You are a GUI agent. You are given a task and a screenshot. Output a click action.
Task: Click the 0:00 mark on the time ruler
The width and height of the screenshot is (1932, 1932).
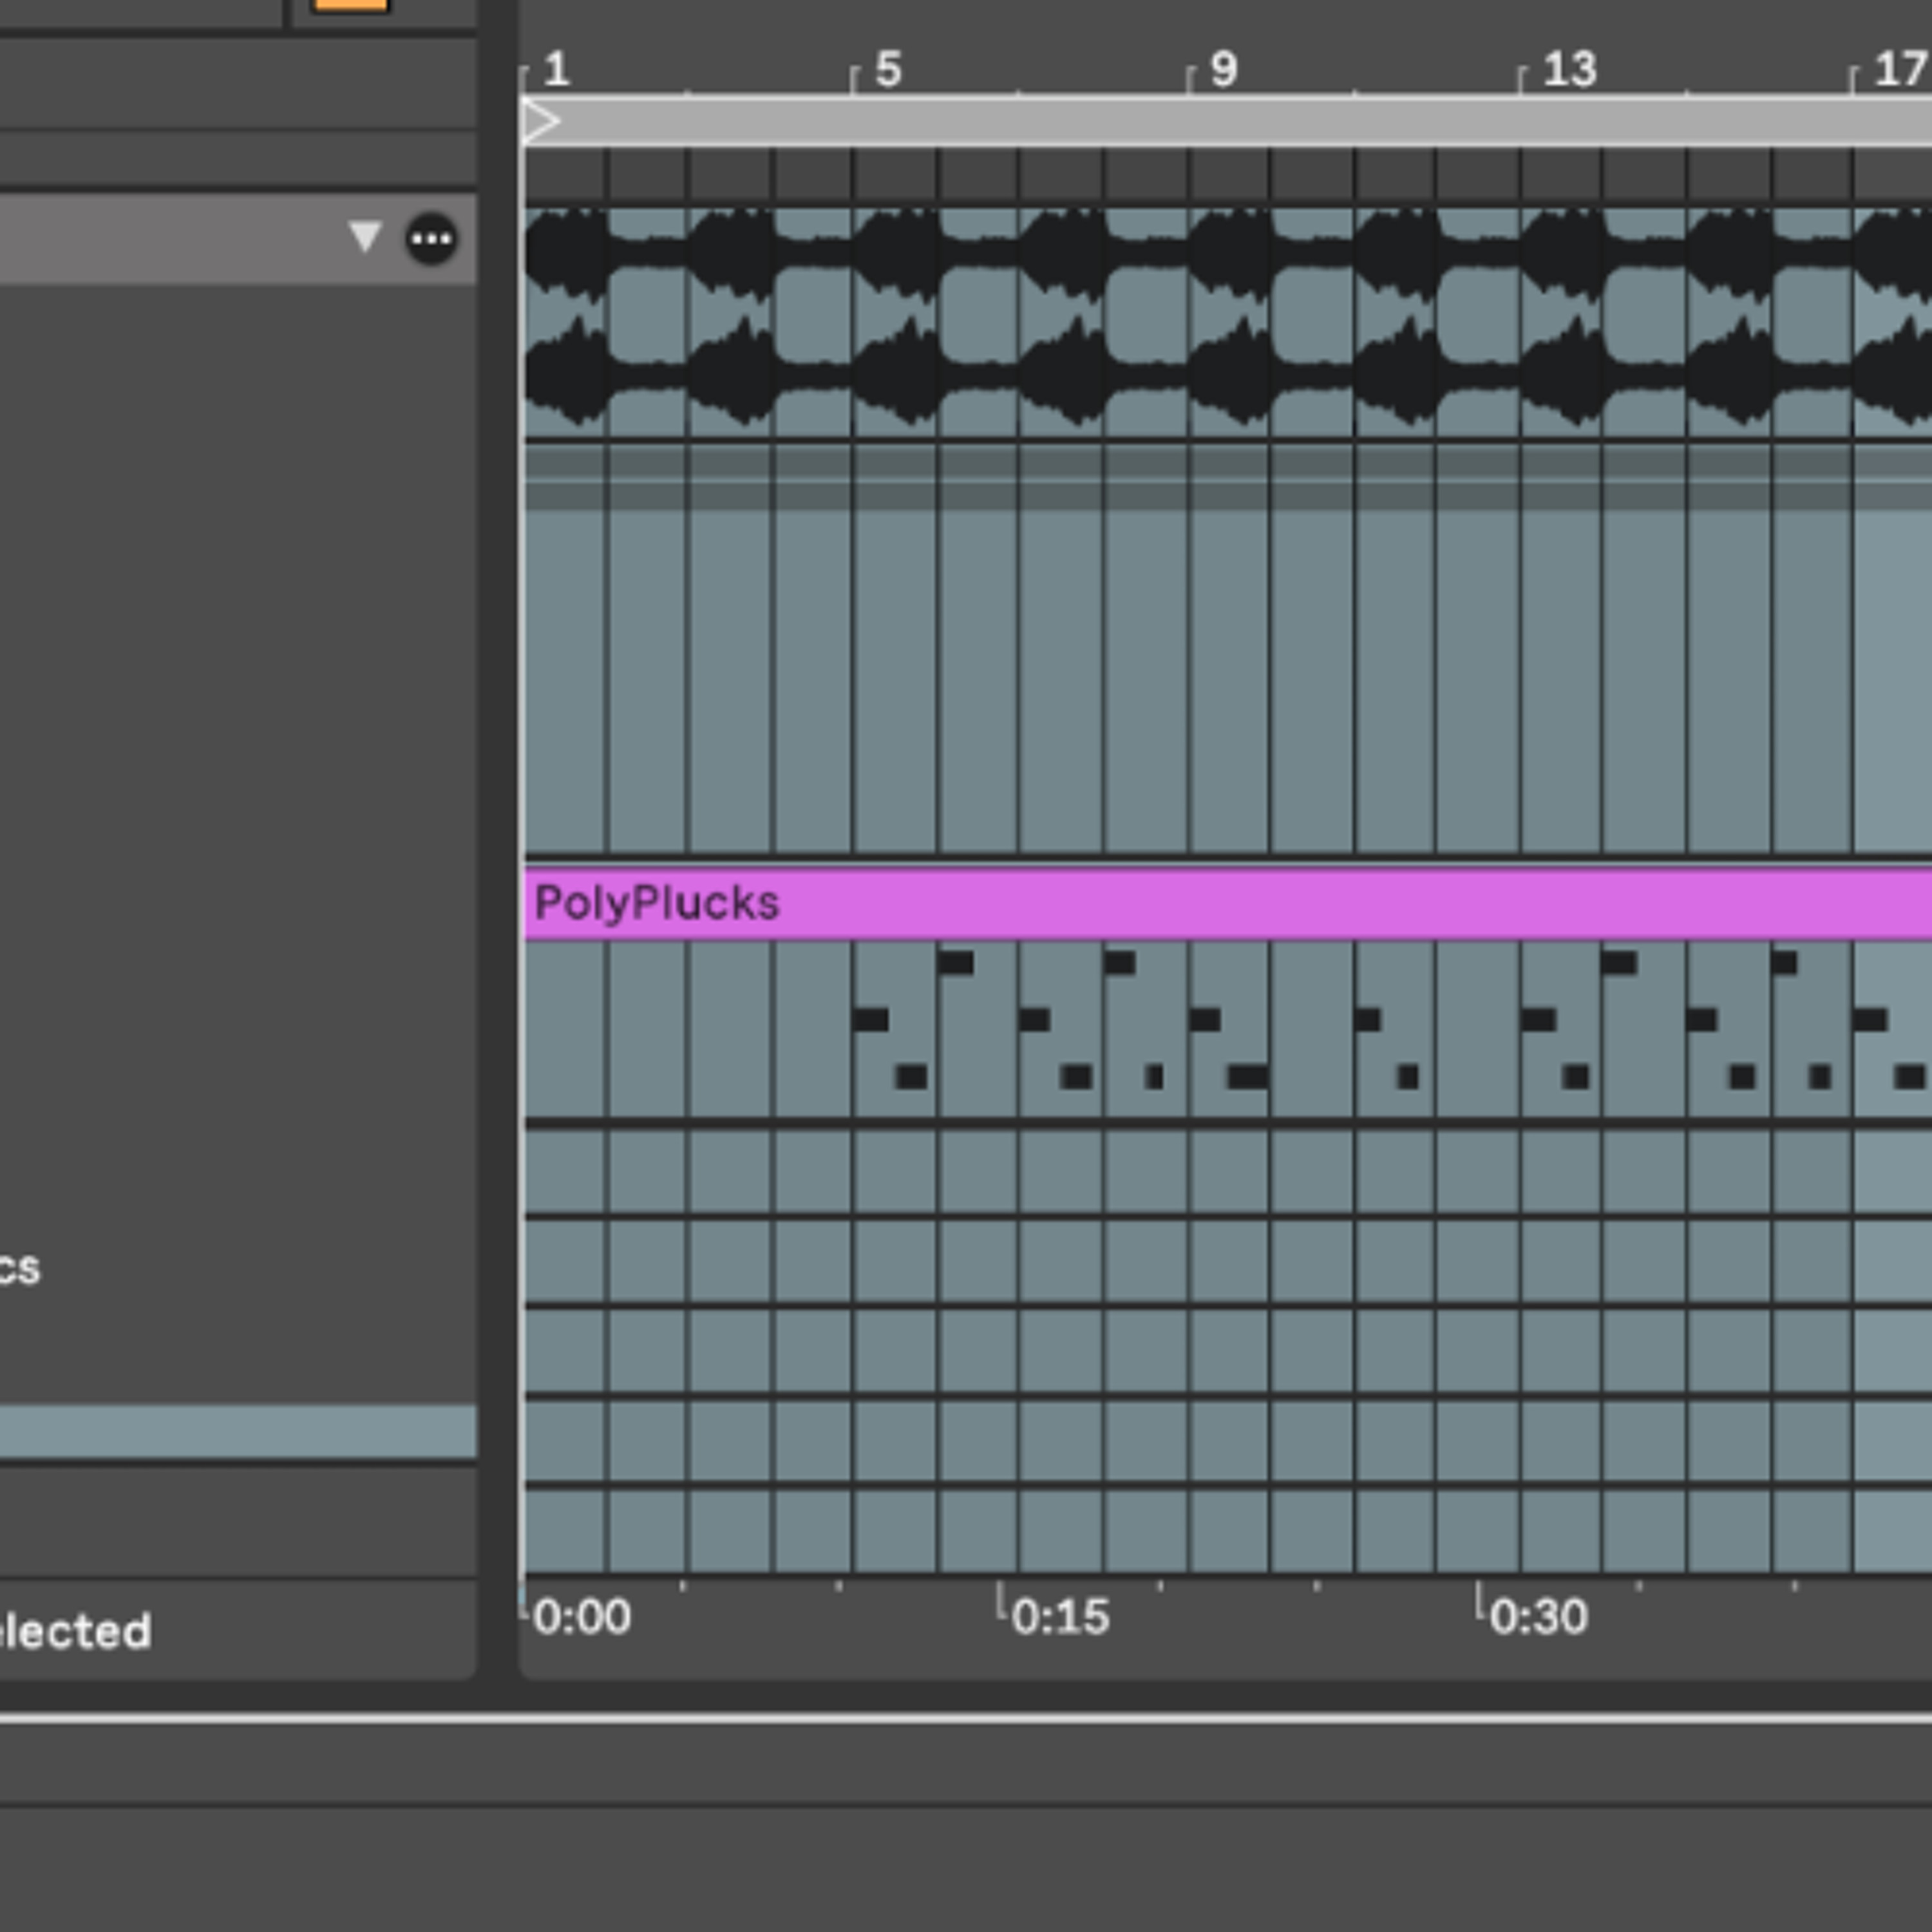pos(582,1617)
